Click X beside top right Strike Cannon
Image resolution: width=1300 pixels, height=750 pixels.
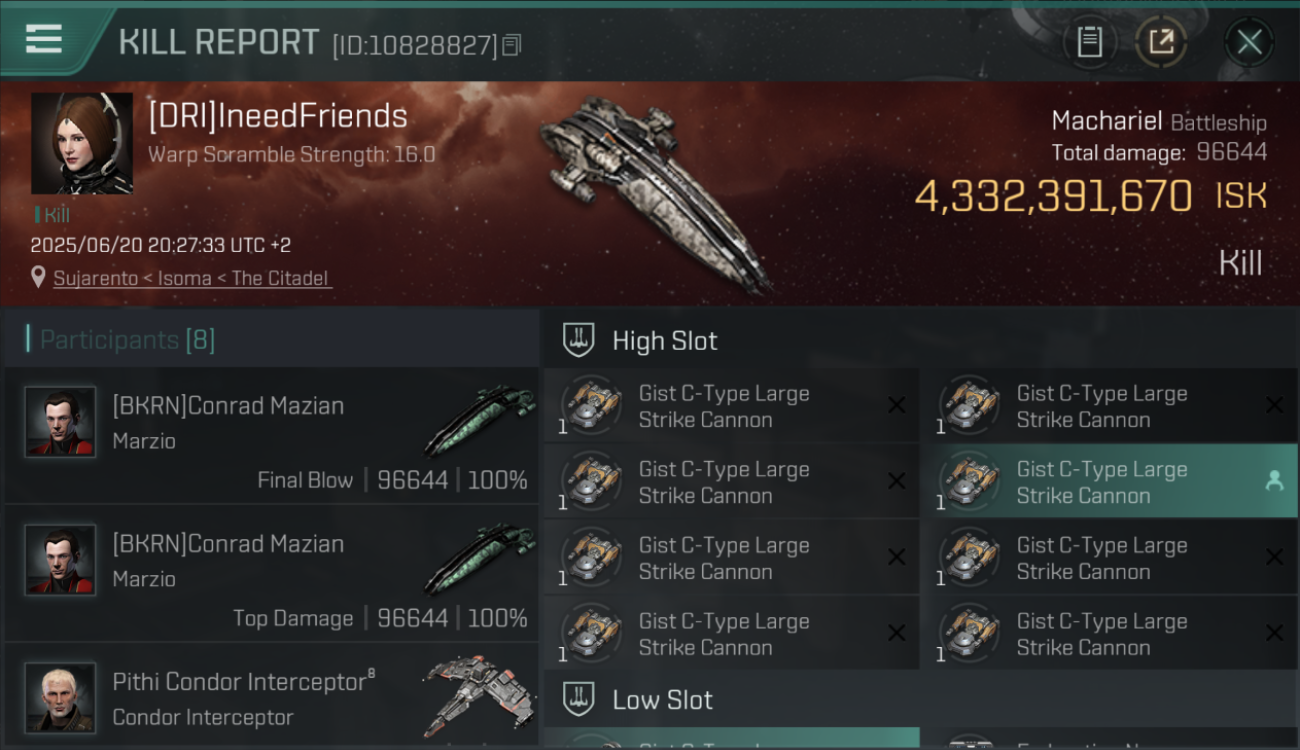(x=1274, y=405)
